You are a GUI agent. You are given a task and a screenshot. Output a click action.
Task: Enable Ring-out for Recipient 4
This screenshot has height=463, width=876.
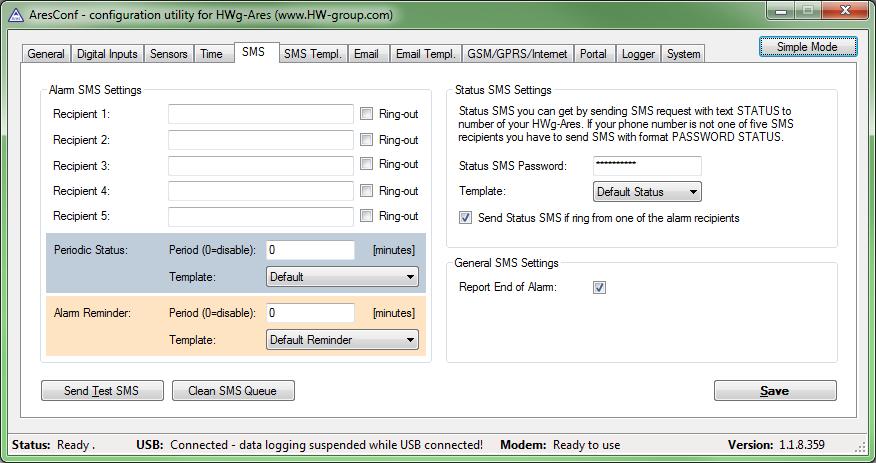click(366, 191)
